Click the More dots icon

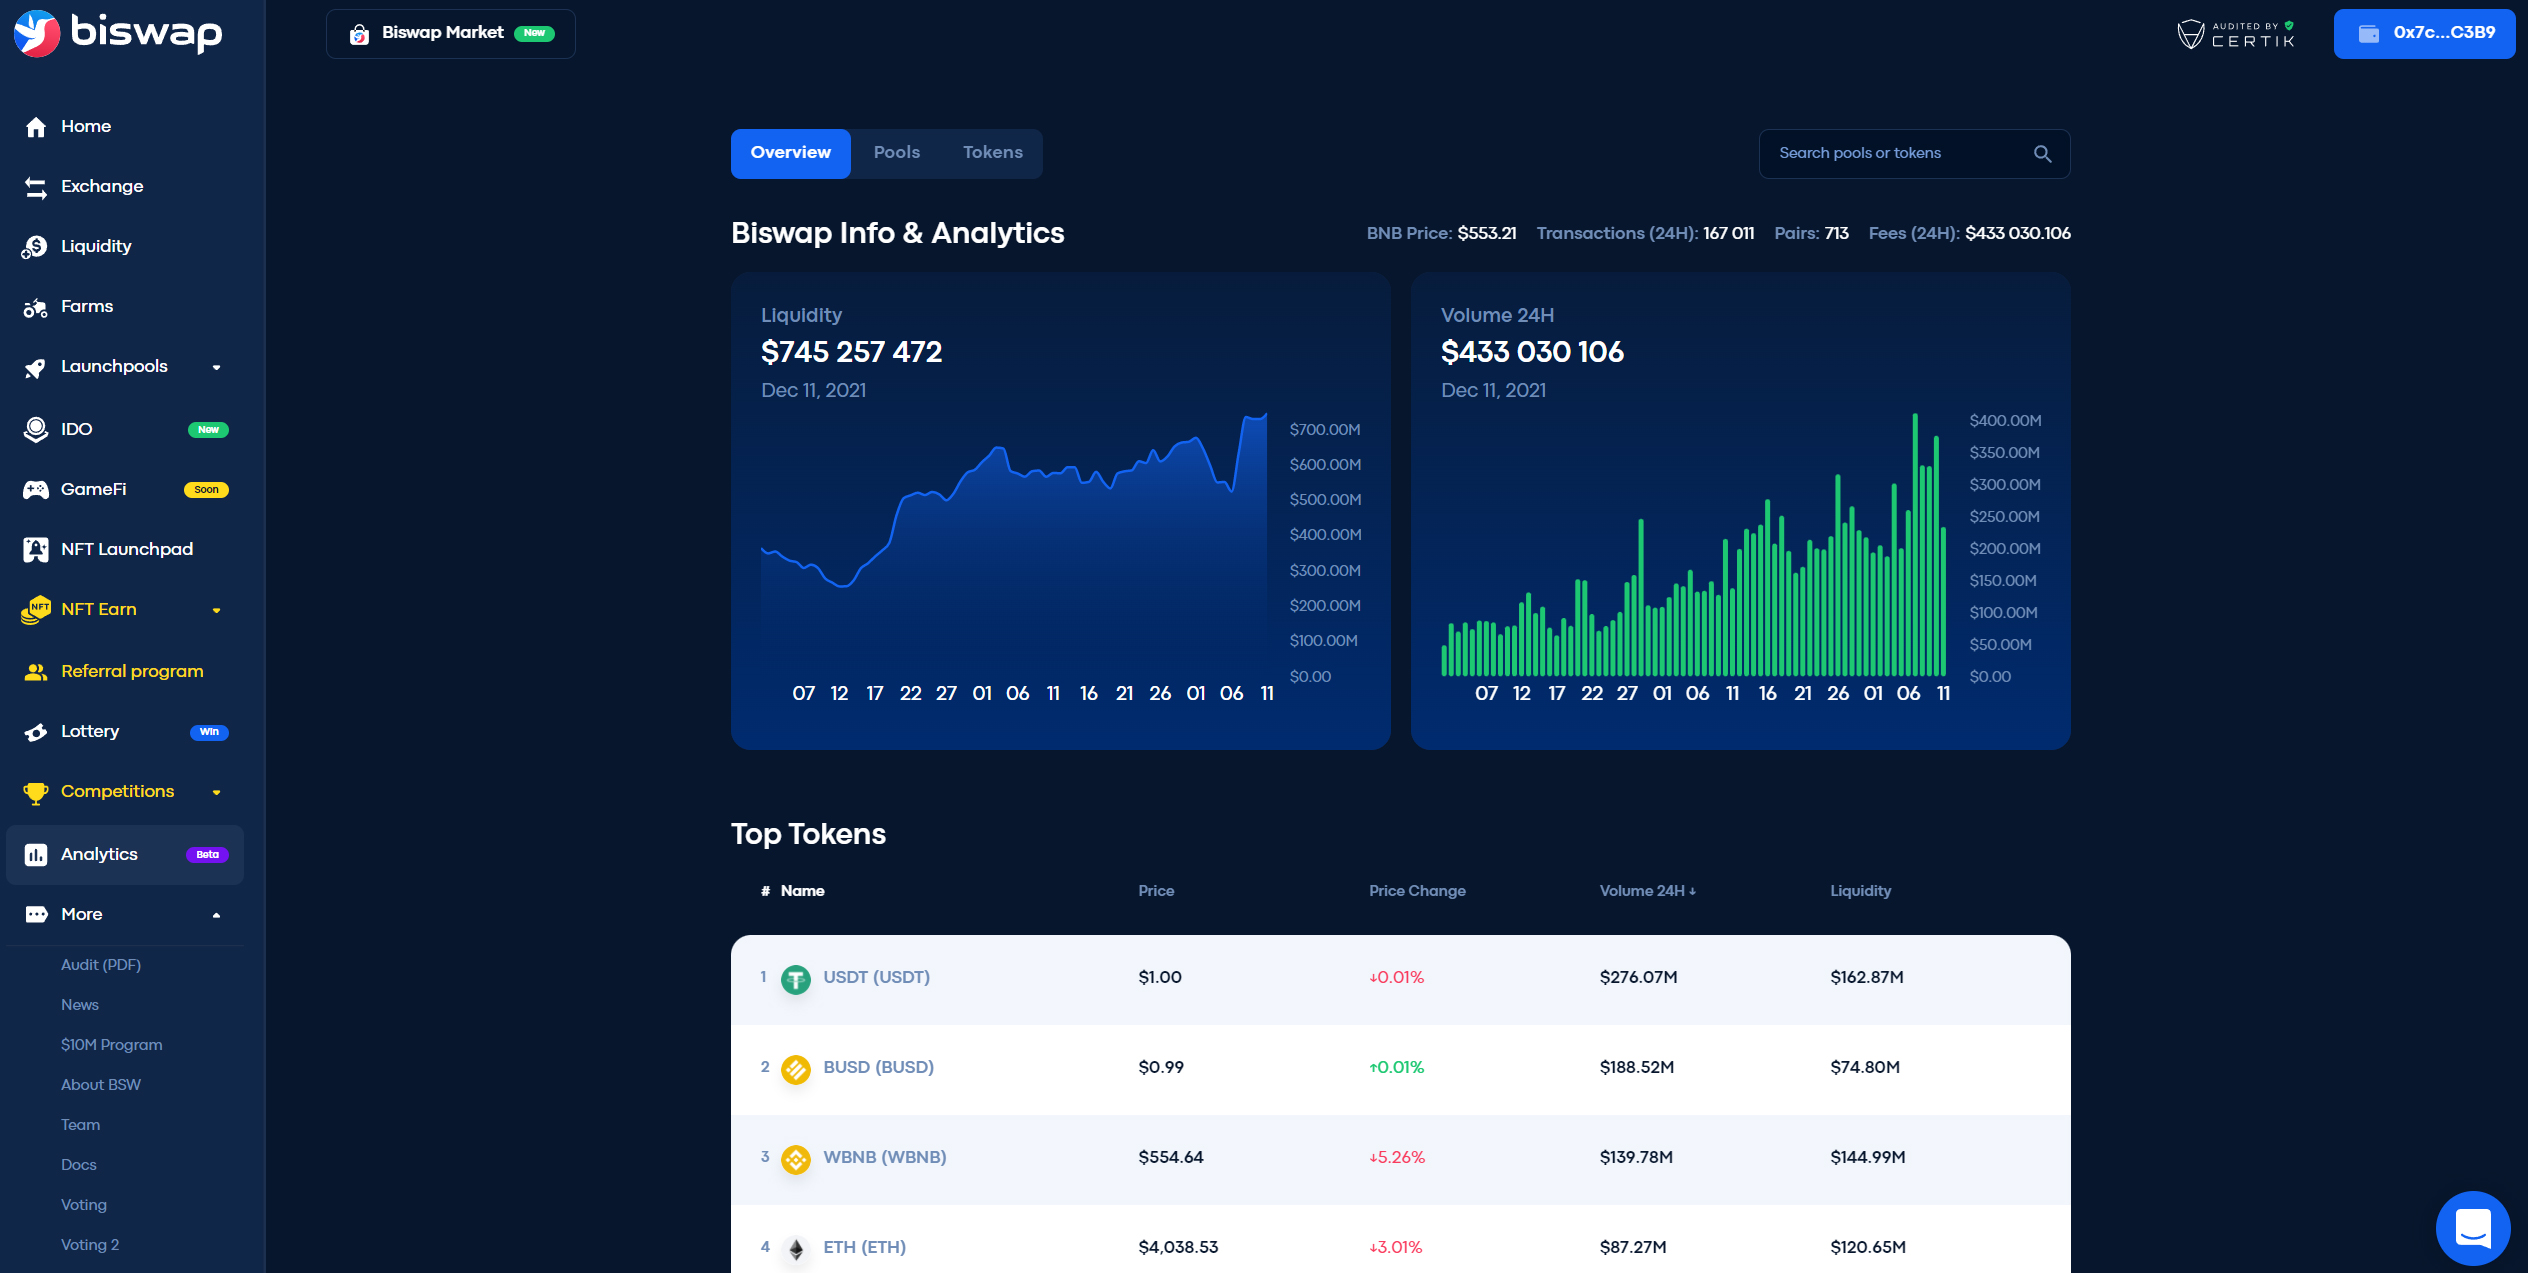coord(36,914)
